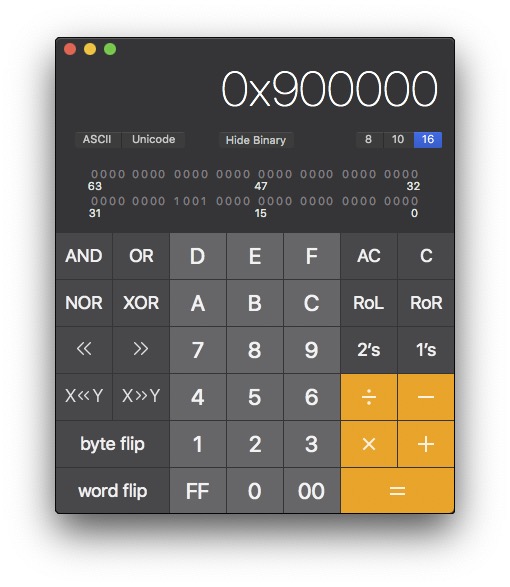The image size is (510, 587).
Task: Click the hex digit E key
Action: tap(255, 256)
